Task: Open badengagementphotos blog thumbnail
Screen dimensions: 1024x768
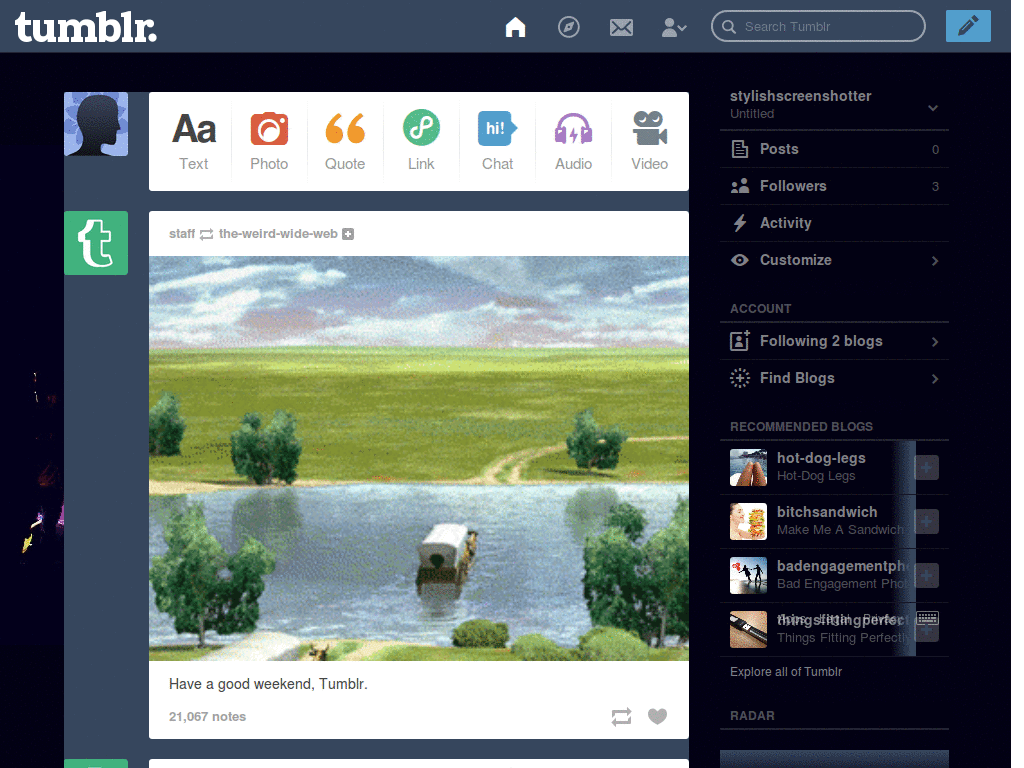Action: tap(748, 575)
